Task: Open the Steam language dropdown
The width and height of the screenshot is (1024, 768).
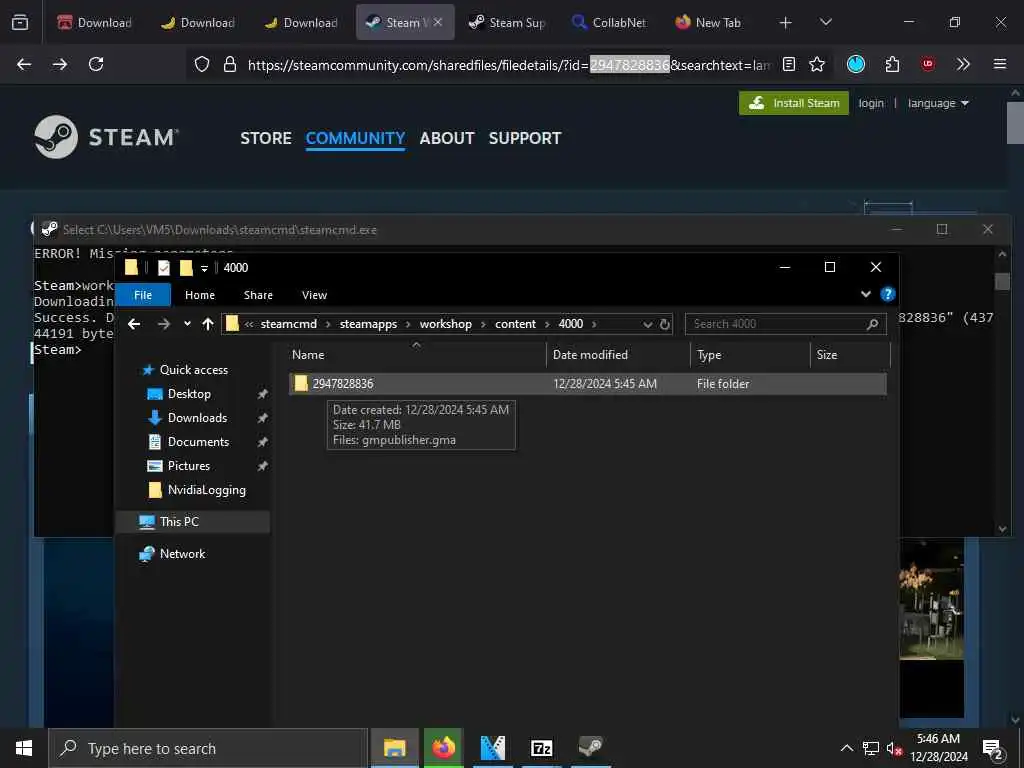Action: pyautogui.click(x=938, y=103)
